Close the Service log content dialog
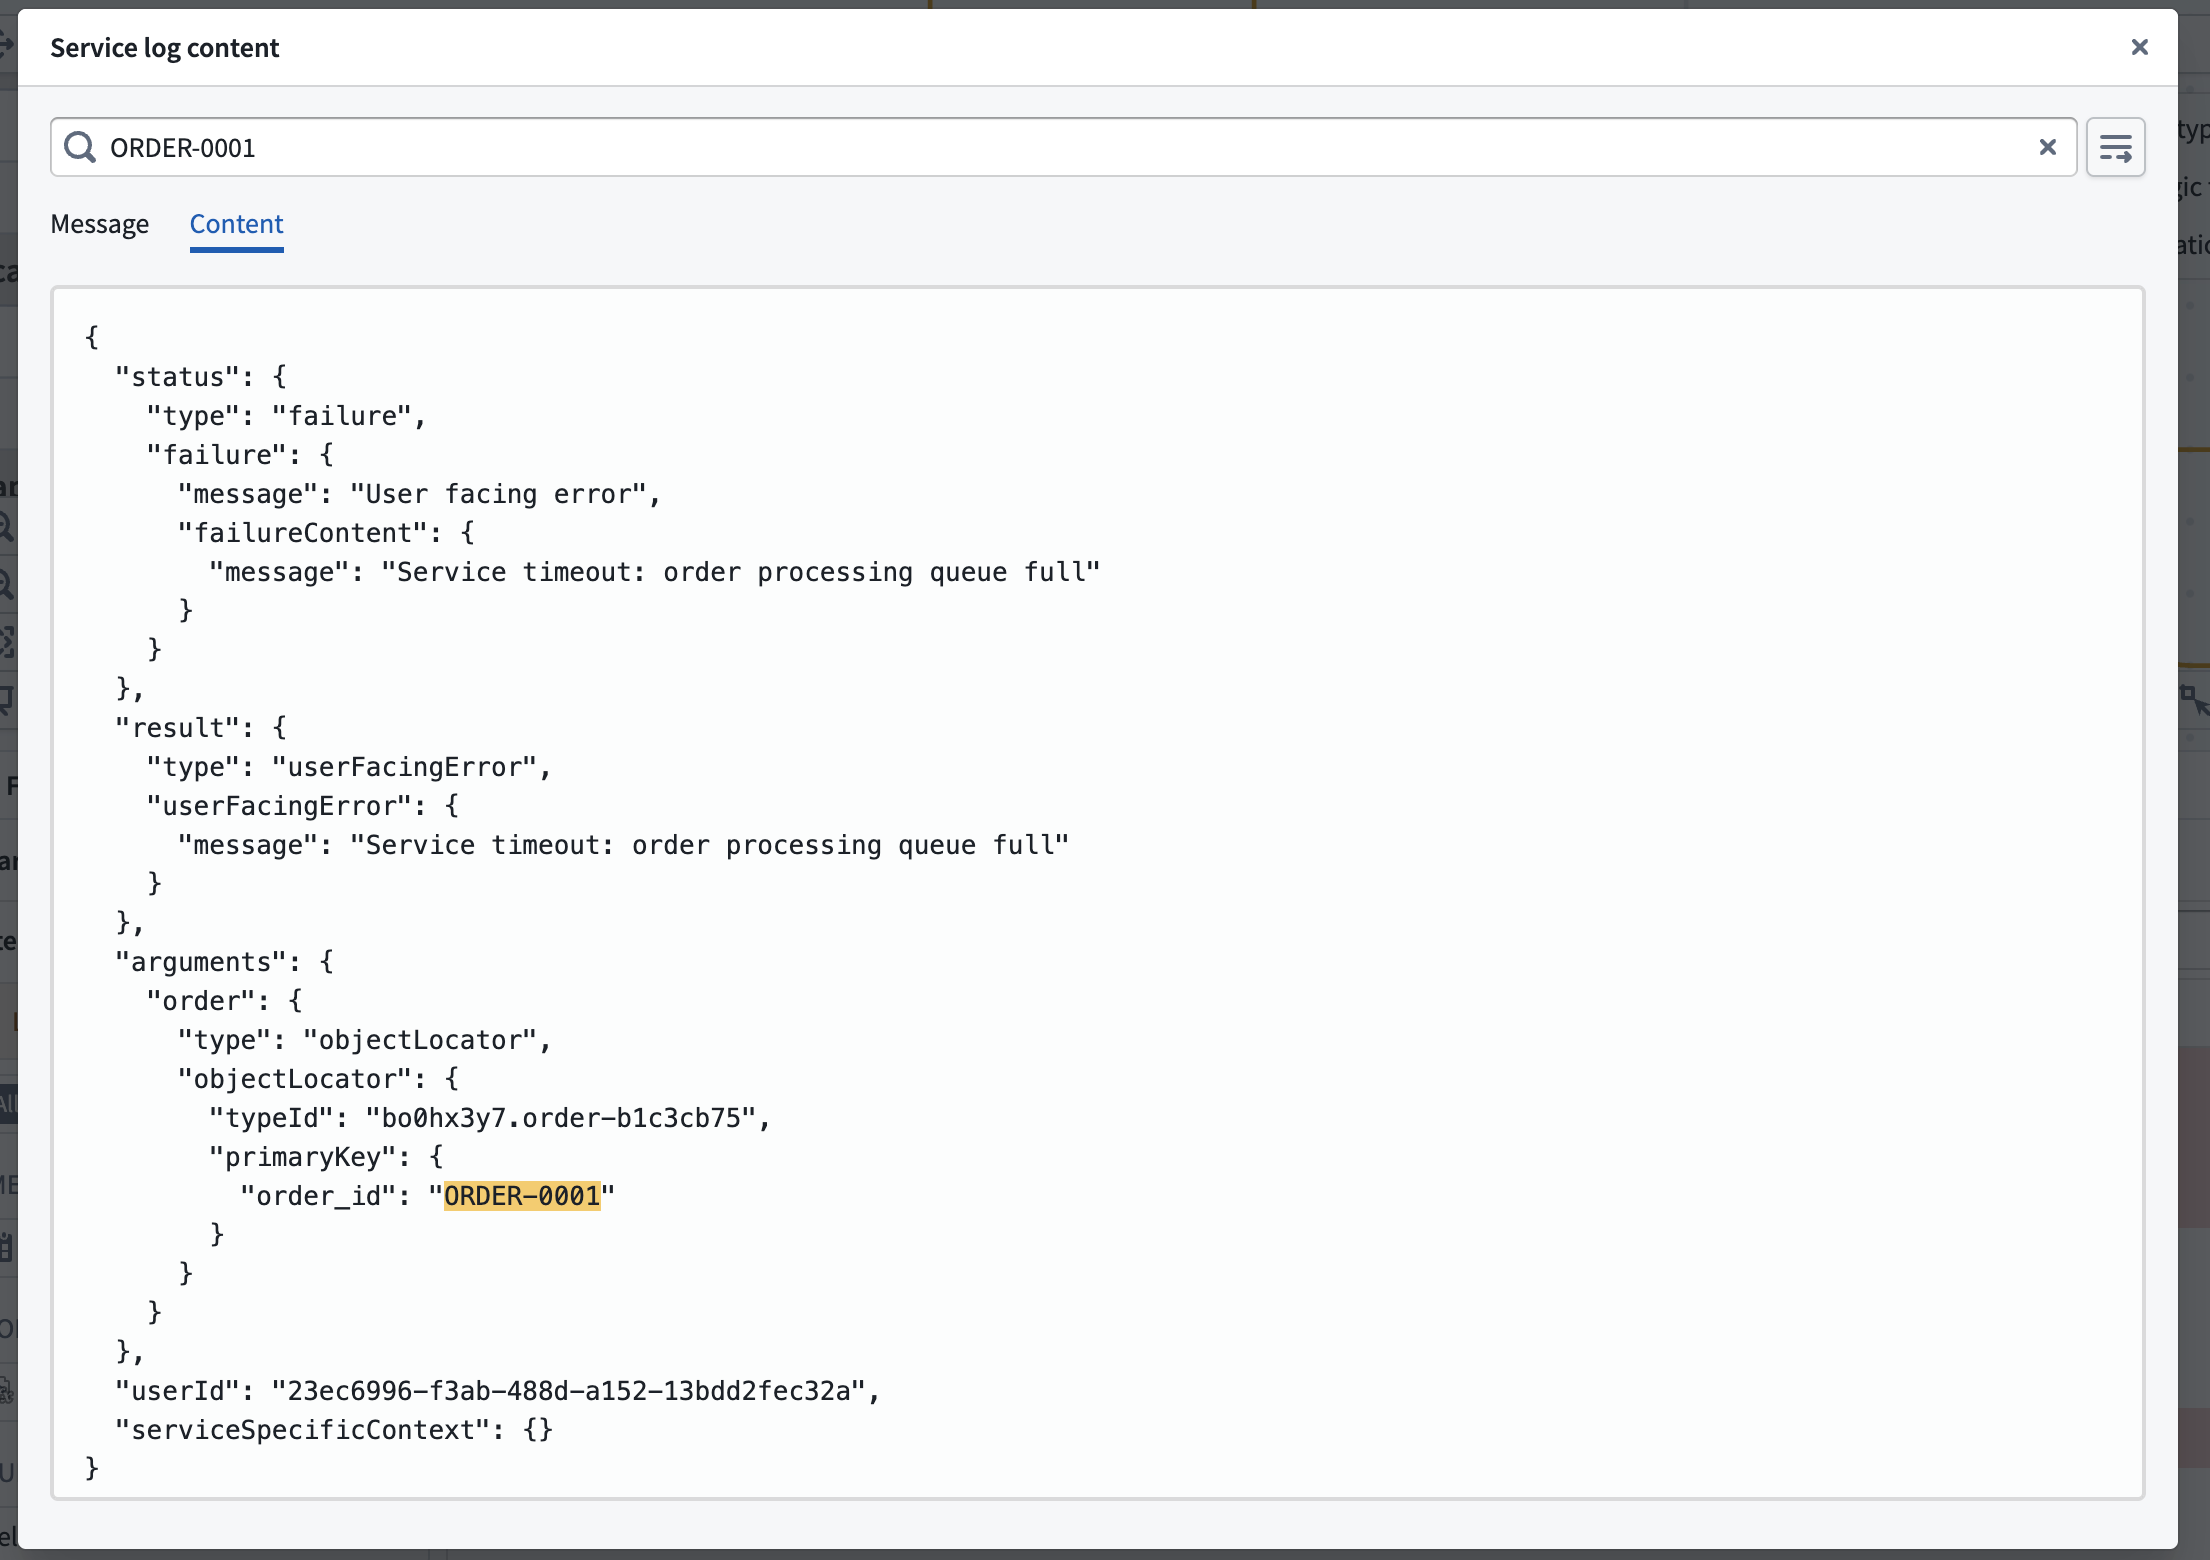This screenshot has height=1560, width=2210. coord(2139,47)
